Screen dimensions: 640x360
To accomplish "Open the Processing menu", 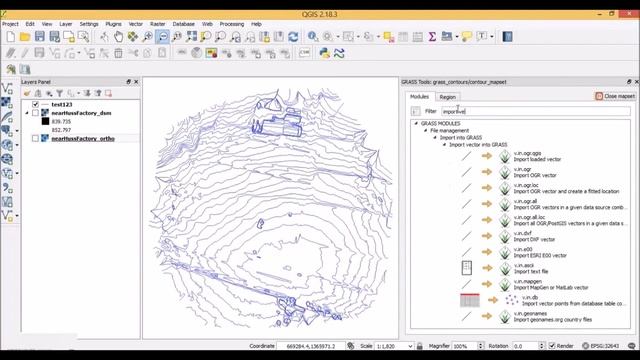I will coord(231,24).
